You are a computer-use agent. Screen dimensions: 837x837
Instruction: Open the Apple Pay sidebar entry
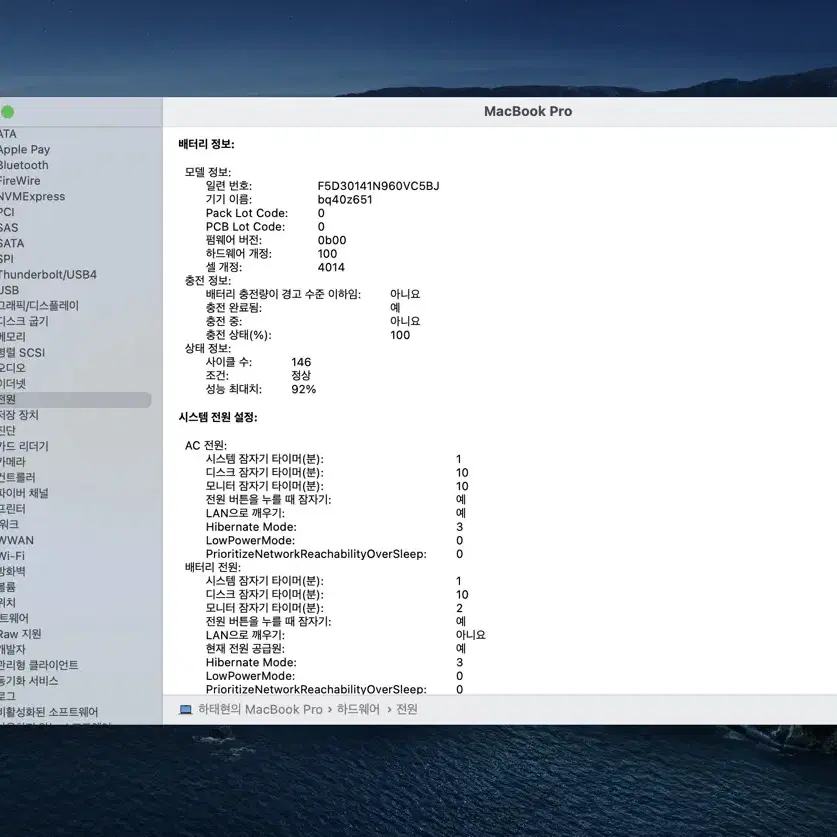(x=25, y=149)
